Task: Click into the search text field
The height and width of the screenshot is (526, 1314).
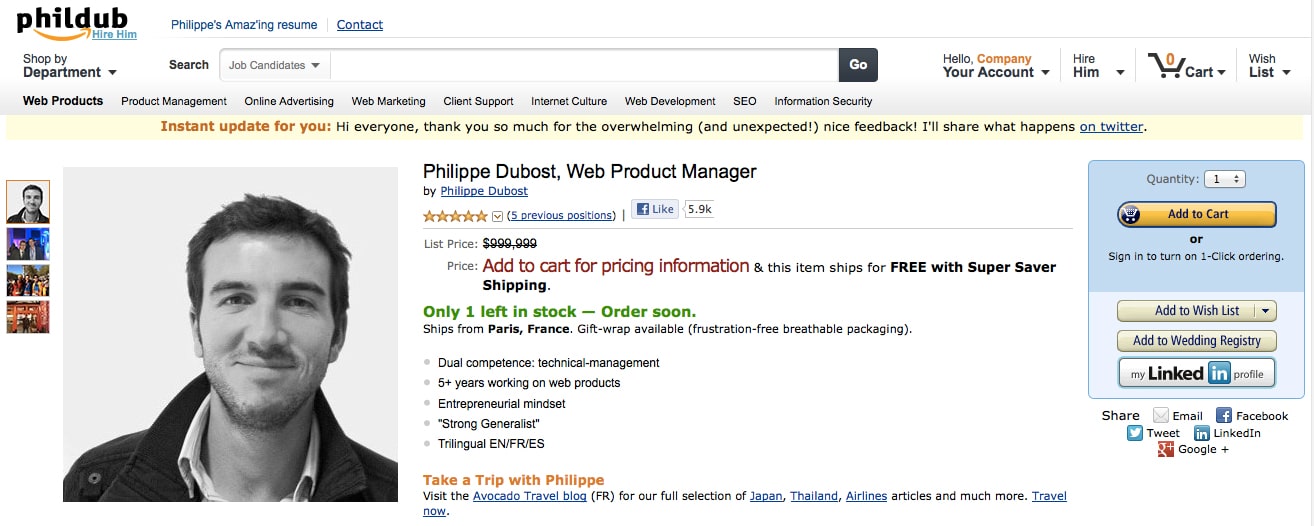Action: pos(584,65)
